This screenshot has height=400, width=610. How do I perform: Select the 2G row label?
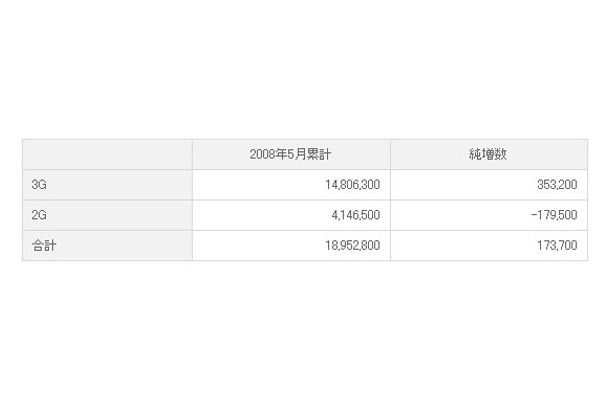(39, 215)
